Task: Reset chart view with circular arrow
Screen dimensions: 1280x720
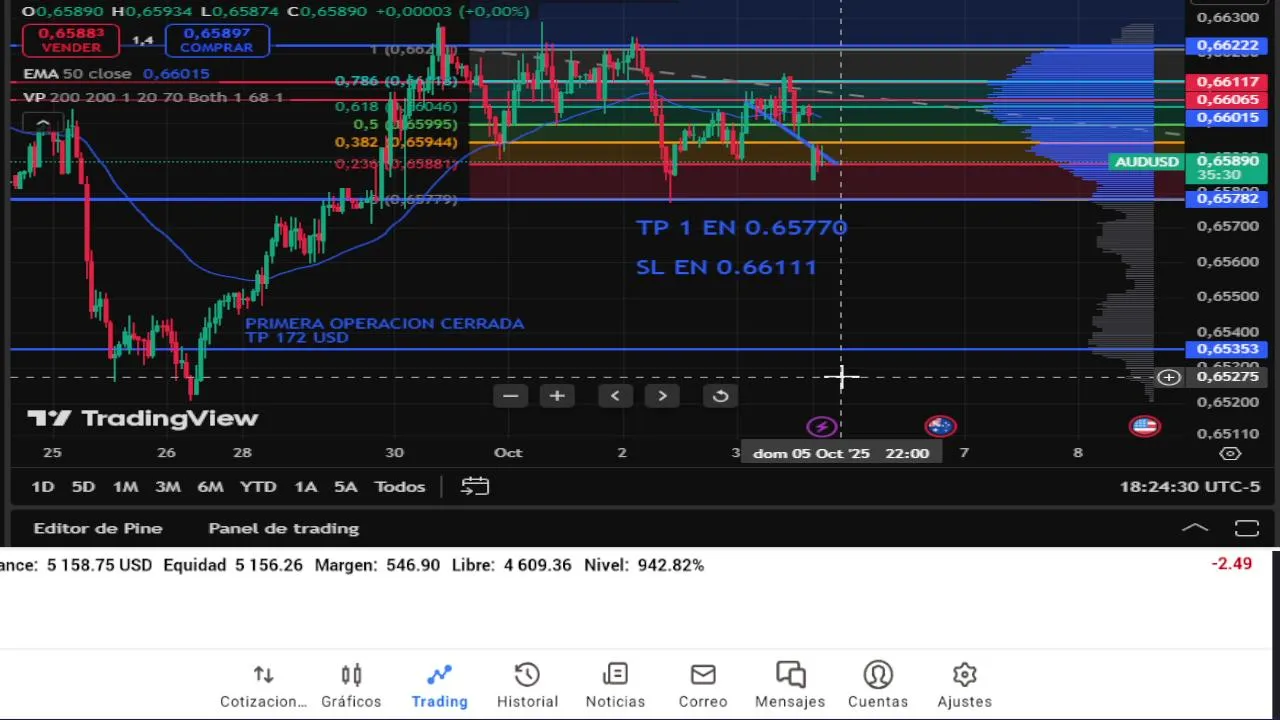Action: (x=720, y=396)
